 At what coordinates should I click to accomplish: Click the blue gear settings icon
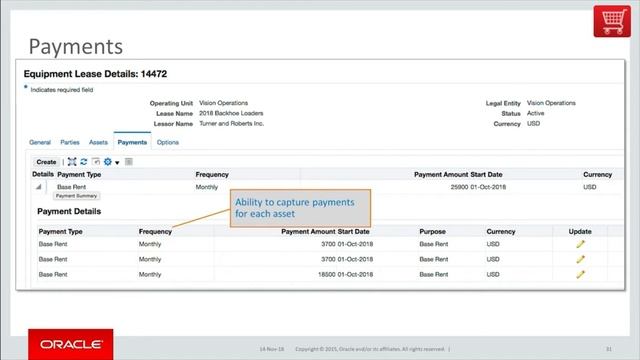108,162
